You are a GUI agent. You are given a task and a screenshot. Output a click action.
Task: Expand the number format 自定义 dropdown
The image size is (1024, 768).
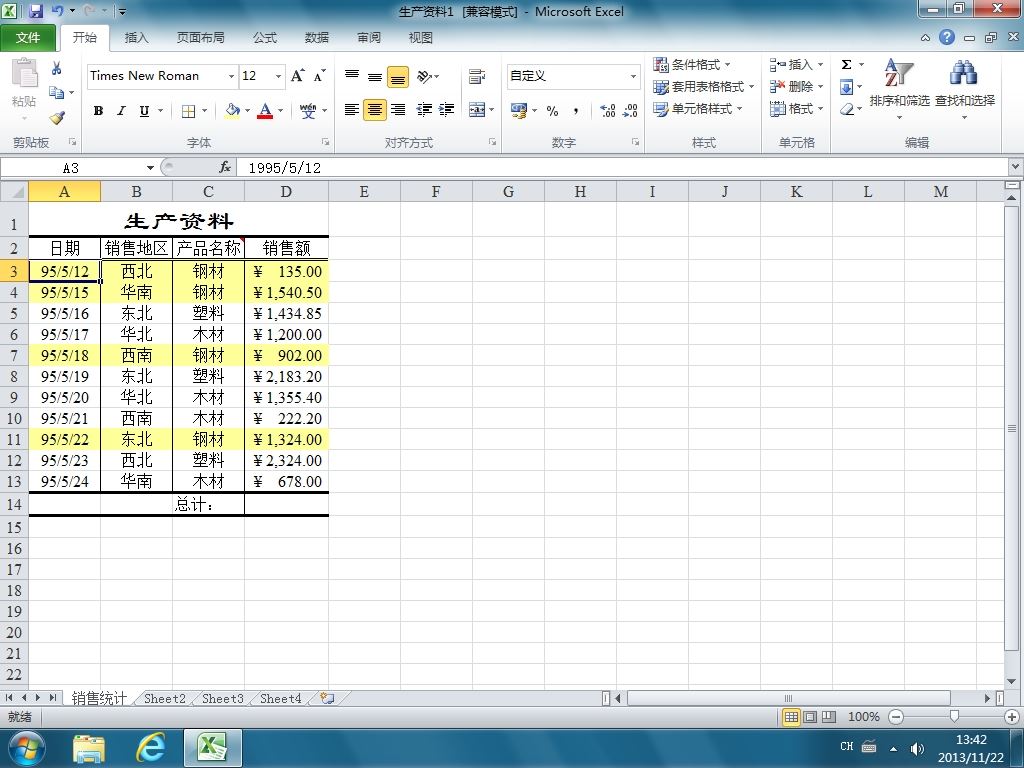633,76
